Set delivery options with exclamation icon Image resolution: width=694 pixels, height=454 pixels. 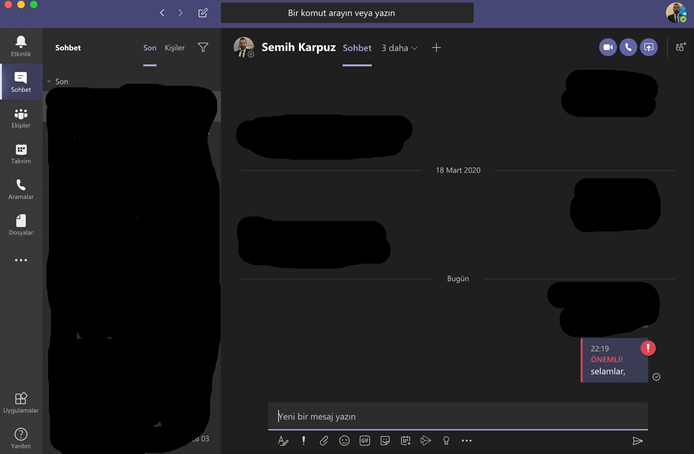tap(303, 441)
